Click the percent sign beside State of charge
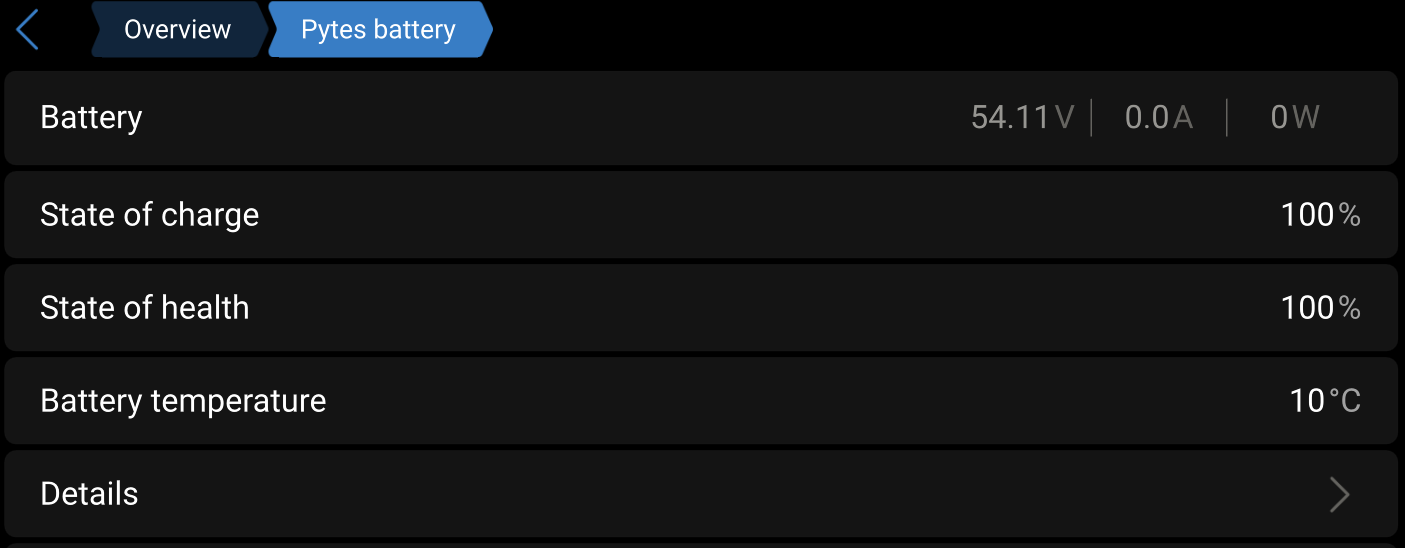1405x548 pixels. pyautogui.click(x=1350, y=215)
